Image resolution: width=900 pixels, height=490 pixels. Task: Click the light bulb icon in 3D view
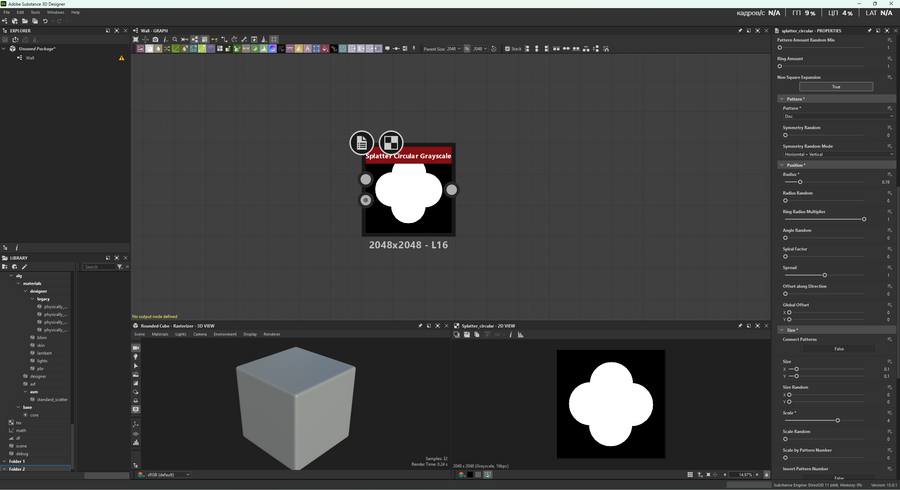[x=136, y=357]
